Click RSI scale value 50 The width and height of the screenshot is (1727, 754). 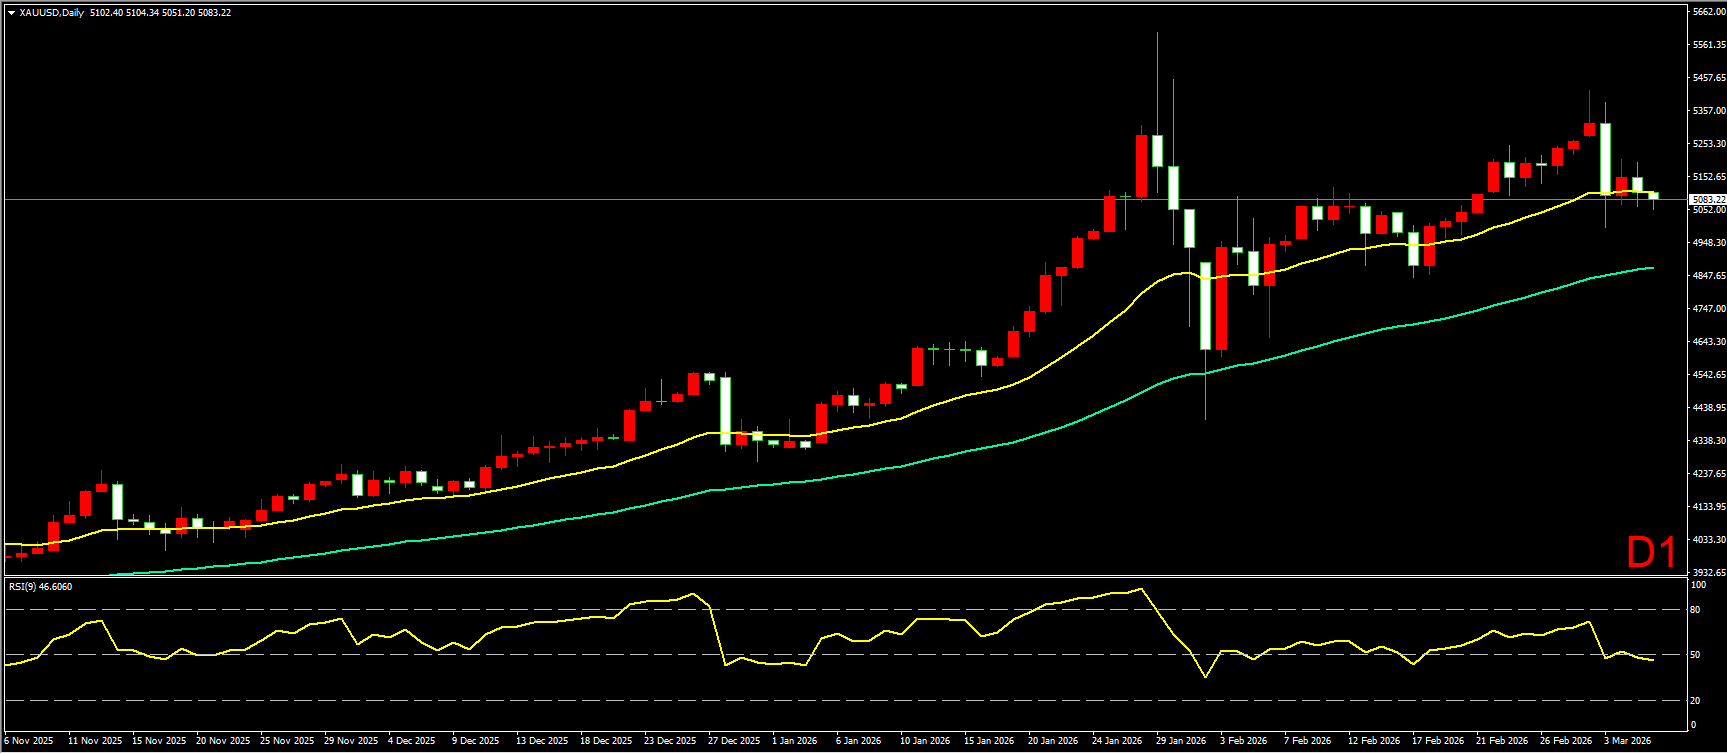point(1695,655)
